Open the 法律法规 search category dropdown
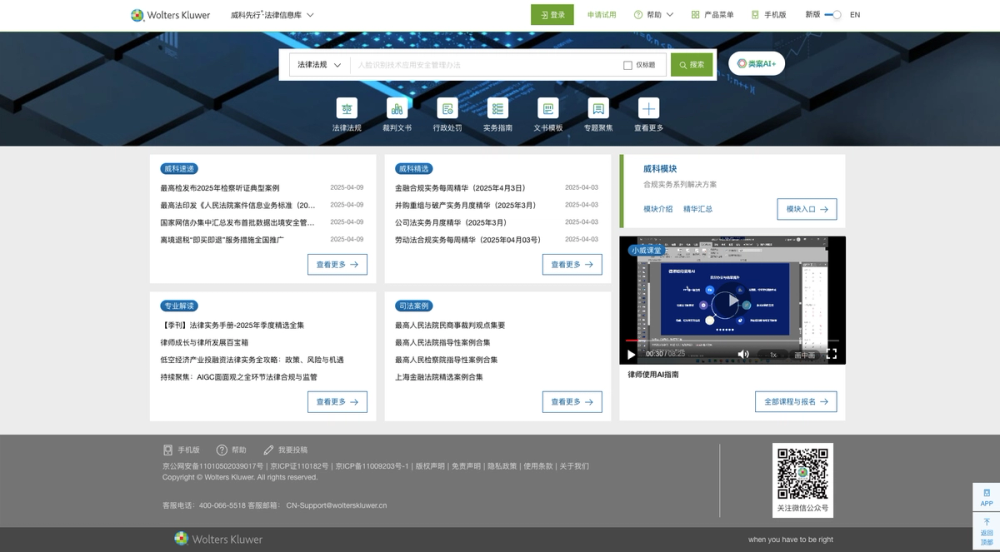This screenshot has height=552, width=1000. (x=320, y=65)
